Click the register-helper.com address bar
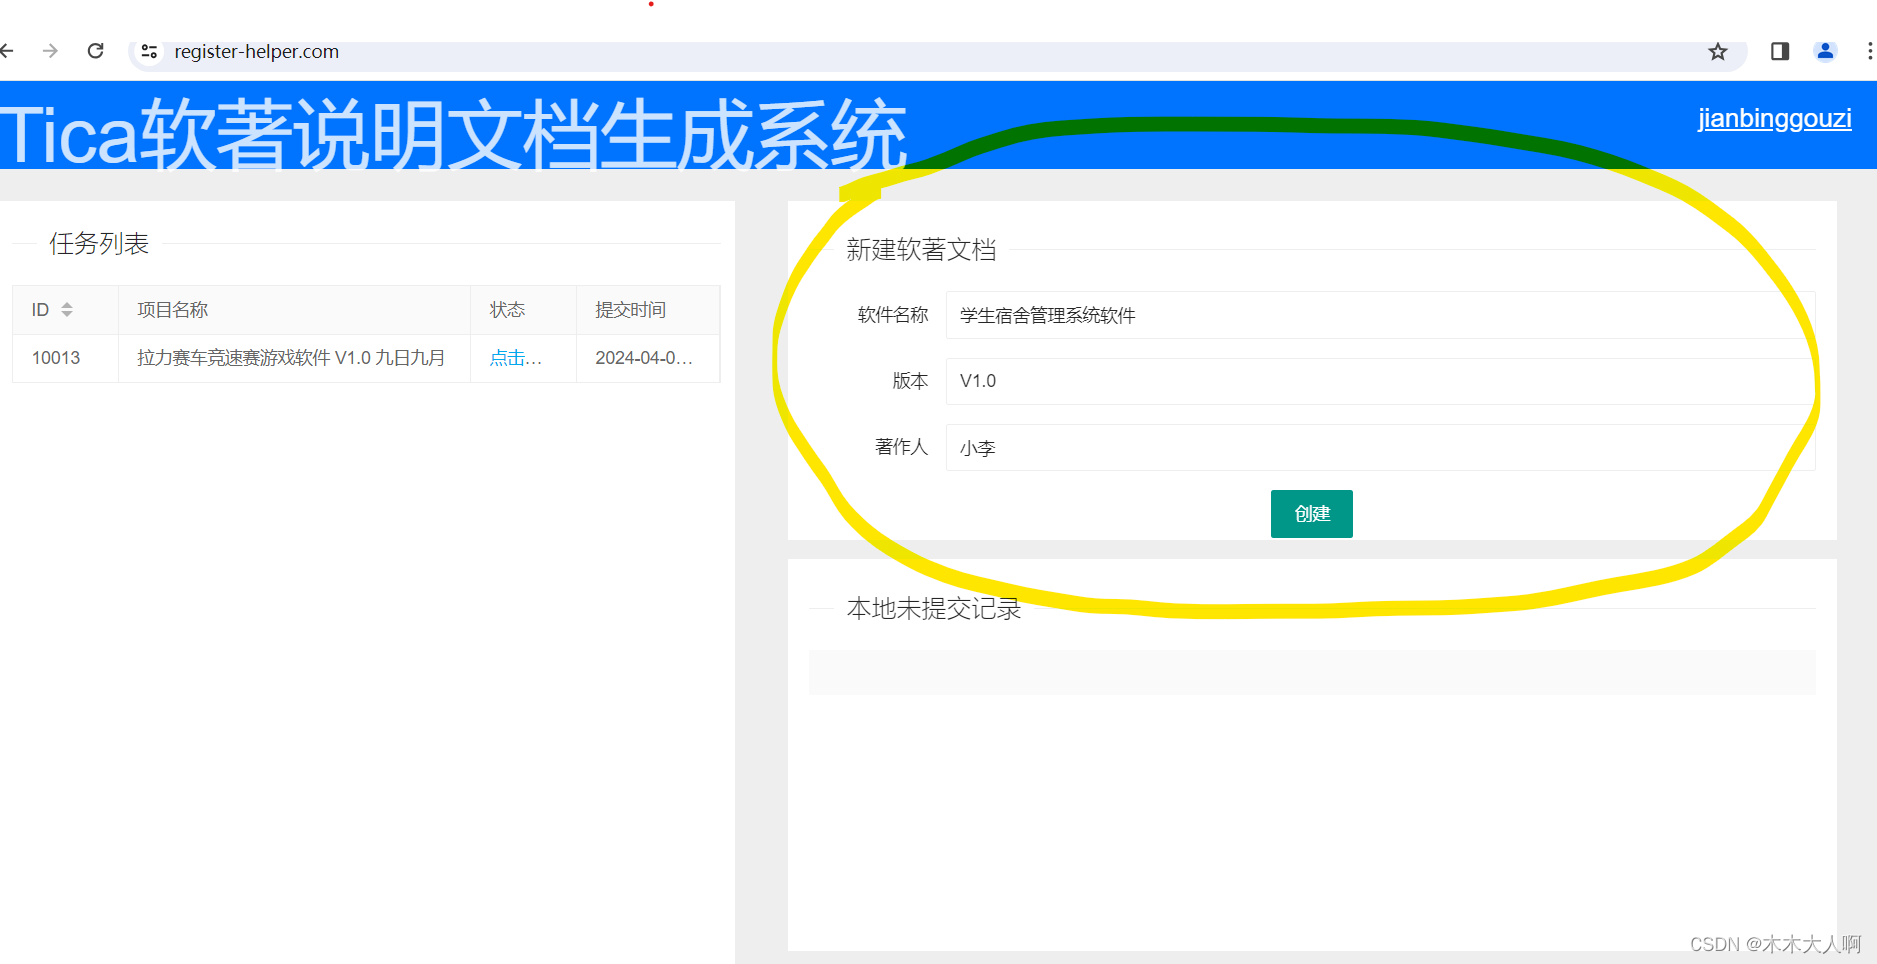Image resolution: width=1877 pixels, height=964 pixels. coord(936,51)
